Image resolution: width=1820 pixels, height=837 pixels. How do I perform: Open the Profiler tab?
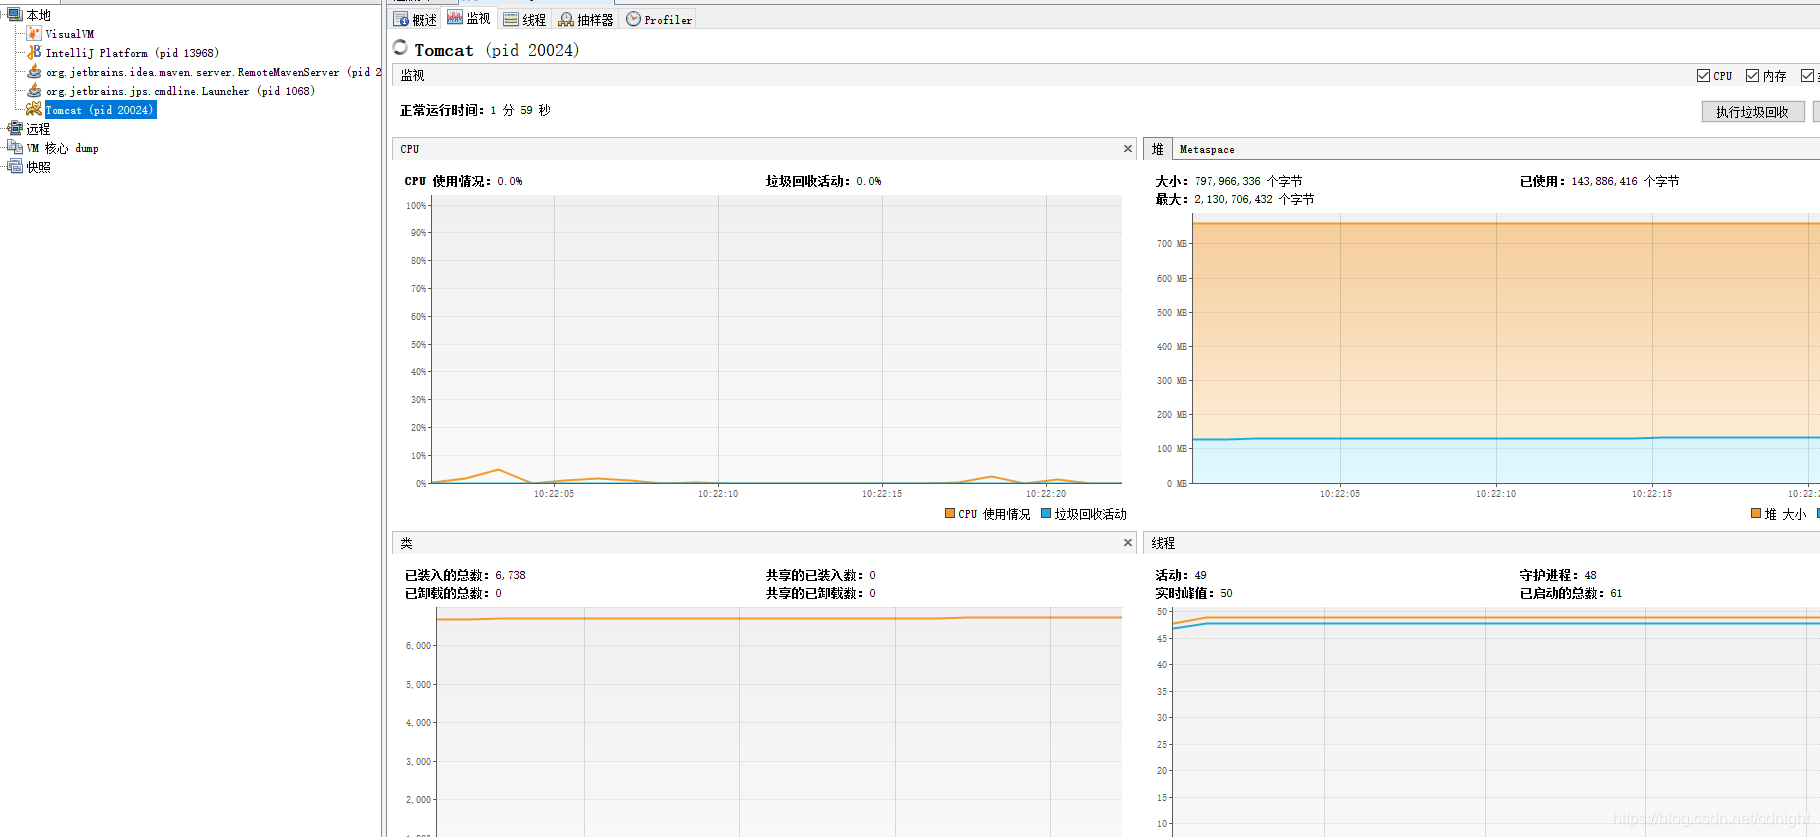coord(659,19)
